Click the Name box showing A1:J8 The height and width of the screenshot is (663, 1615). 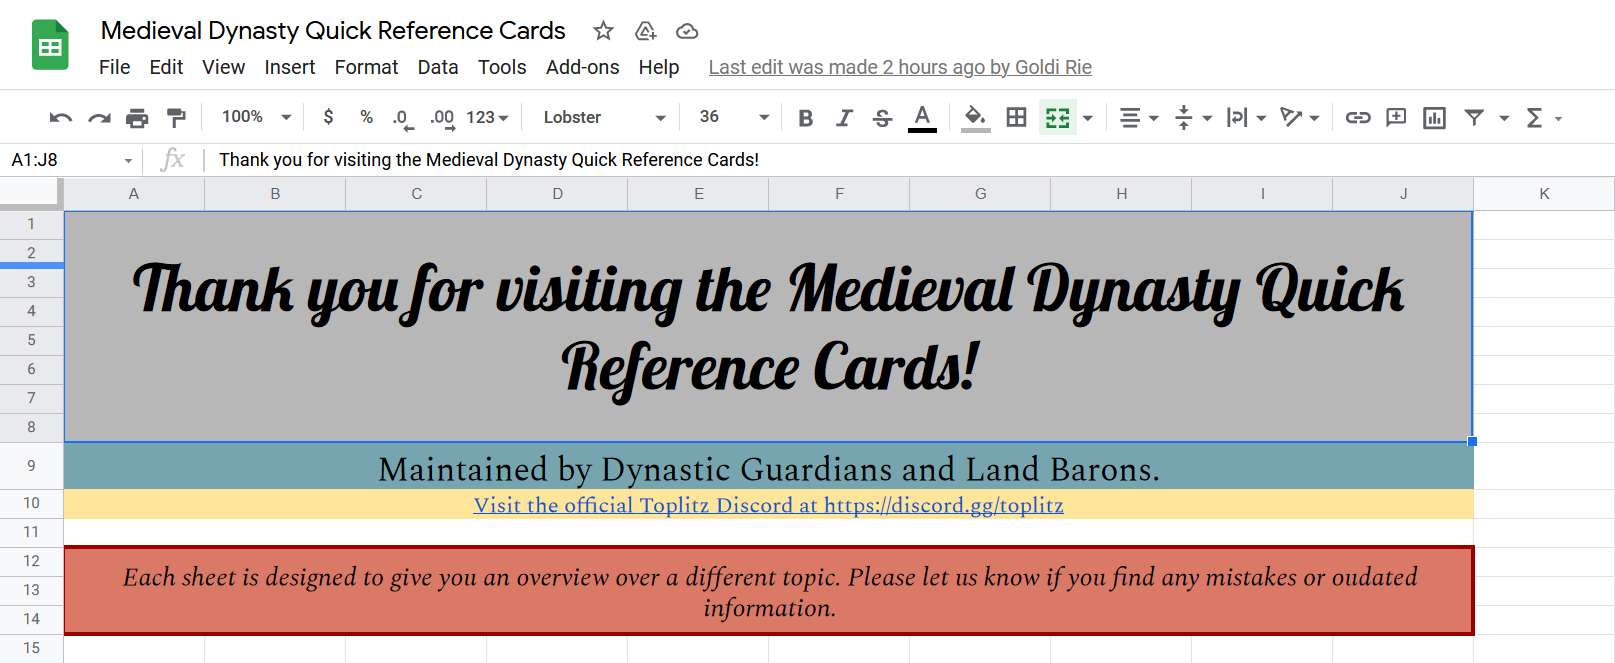tap(70, 160)
